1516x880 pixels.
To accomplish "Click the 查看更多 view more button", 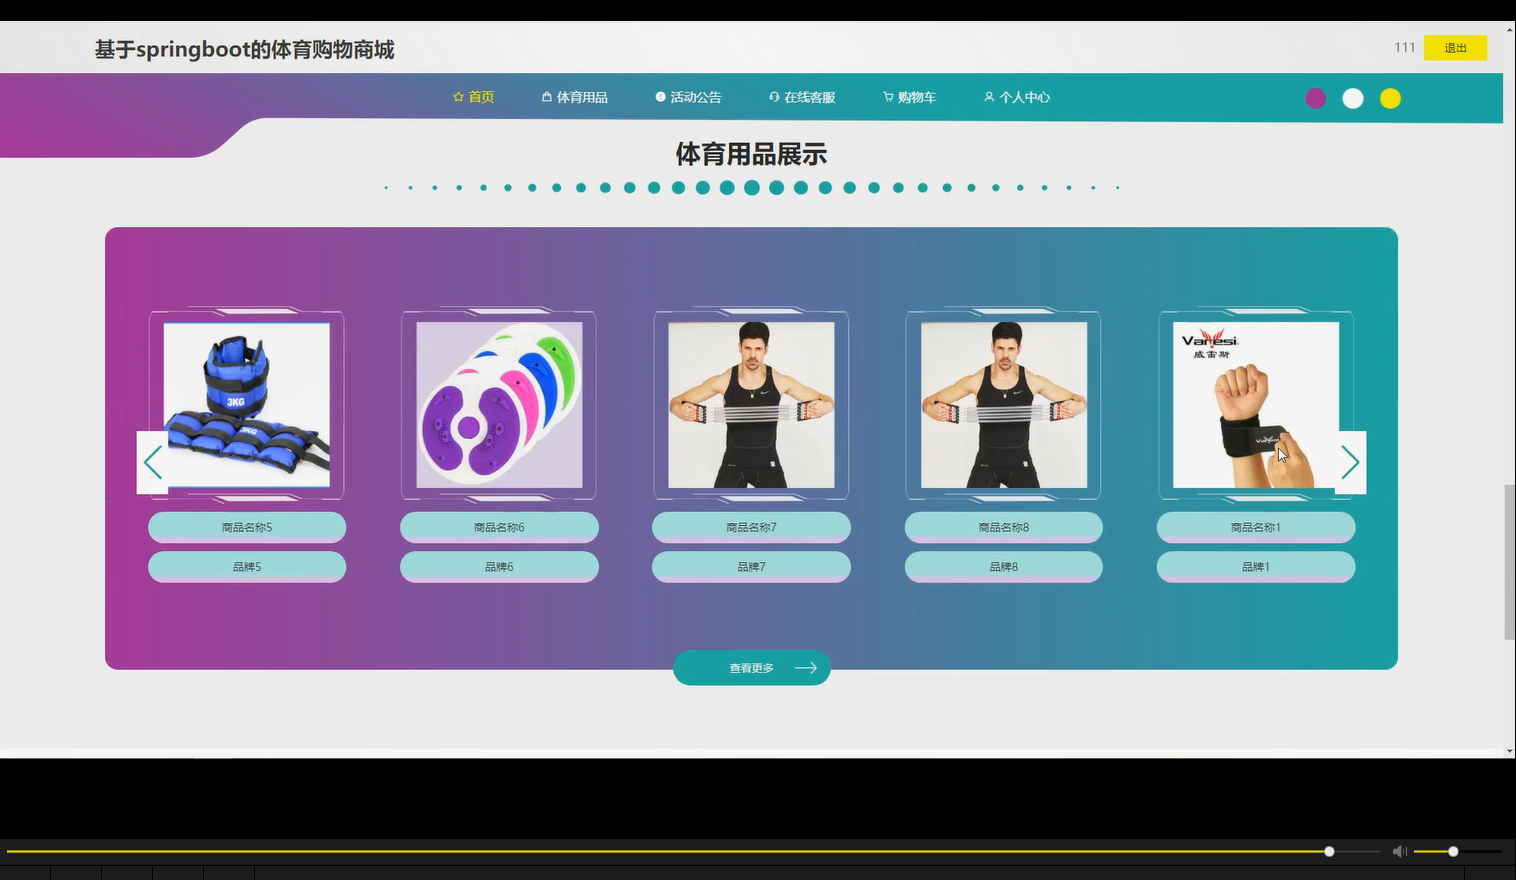I will [x=751, y=668].
